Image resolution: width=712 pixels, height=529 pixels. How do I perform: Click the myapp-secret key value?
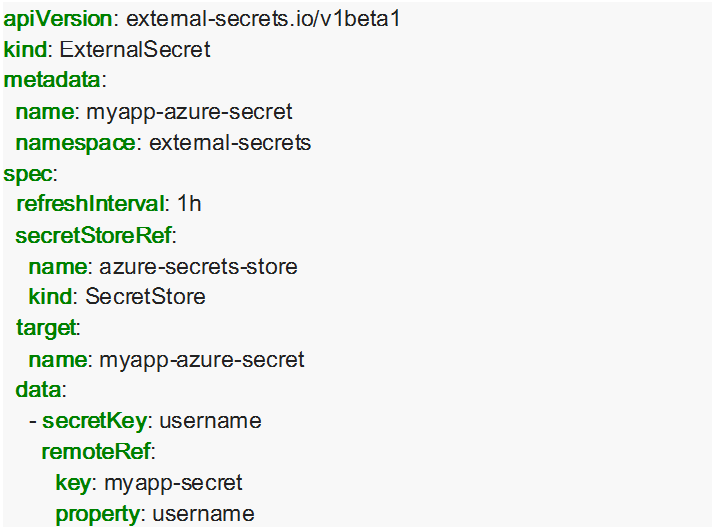click(173, 483)
